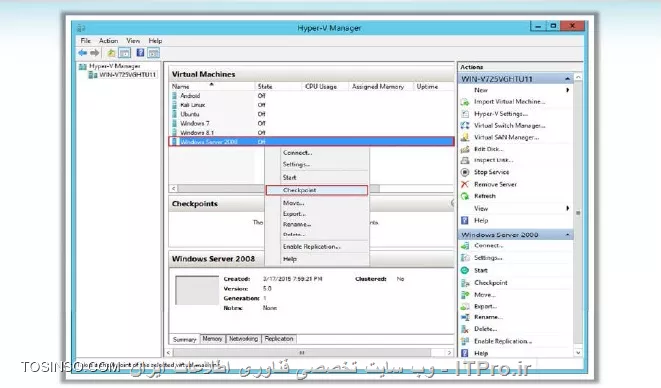Click Move icon in Actions pane
This screenshot has height=388, width=661.
pyautogui.click(x=465, y=295)
